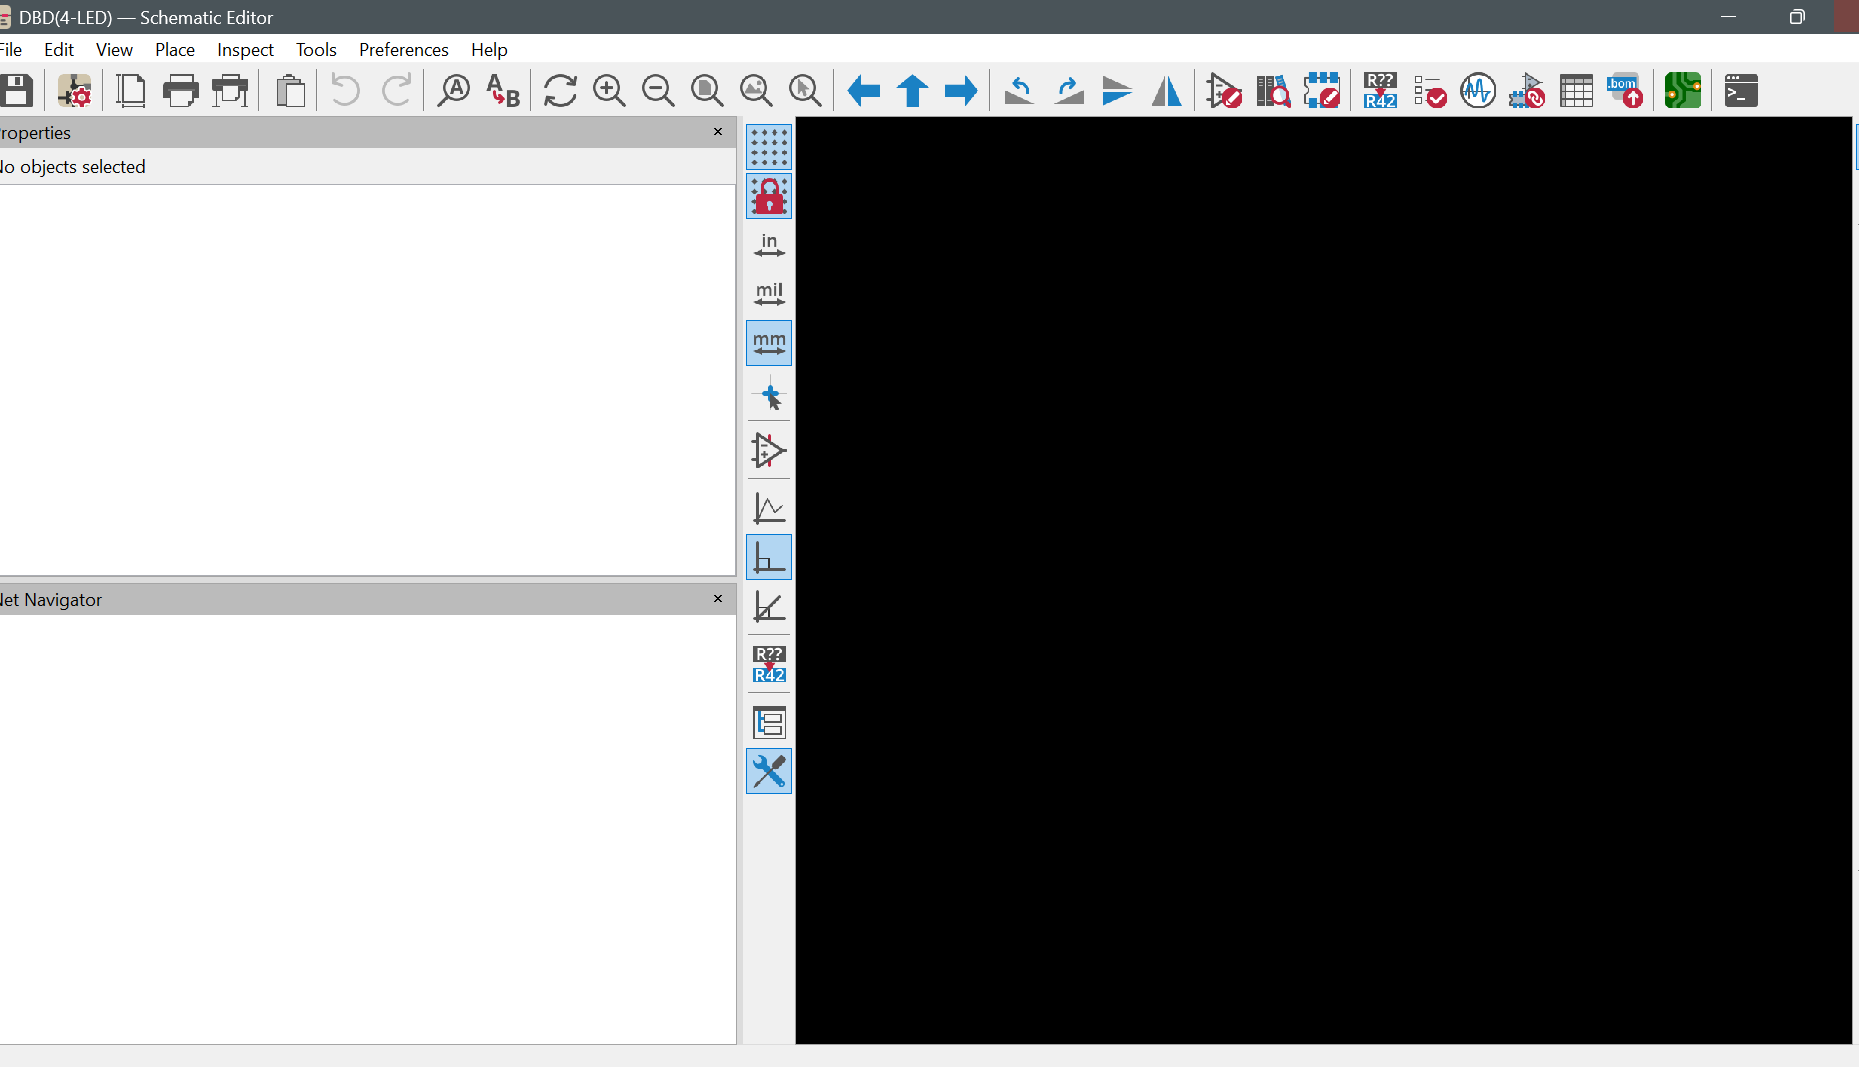Mirror selection horizontally
The height and width of the screenshot is (1067, 1859).
[x=1166, y=91]
